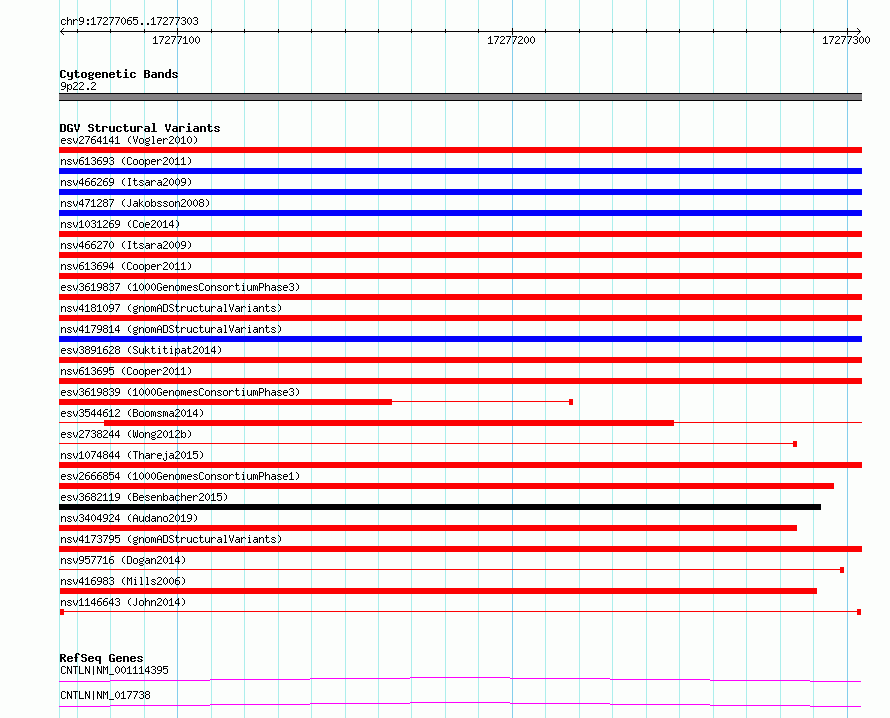Open nsv416983 (Mills2006) variant label

(x=123, y=581)
